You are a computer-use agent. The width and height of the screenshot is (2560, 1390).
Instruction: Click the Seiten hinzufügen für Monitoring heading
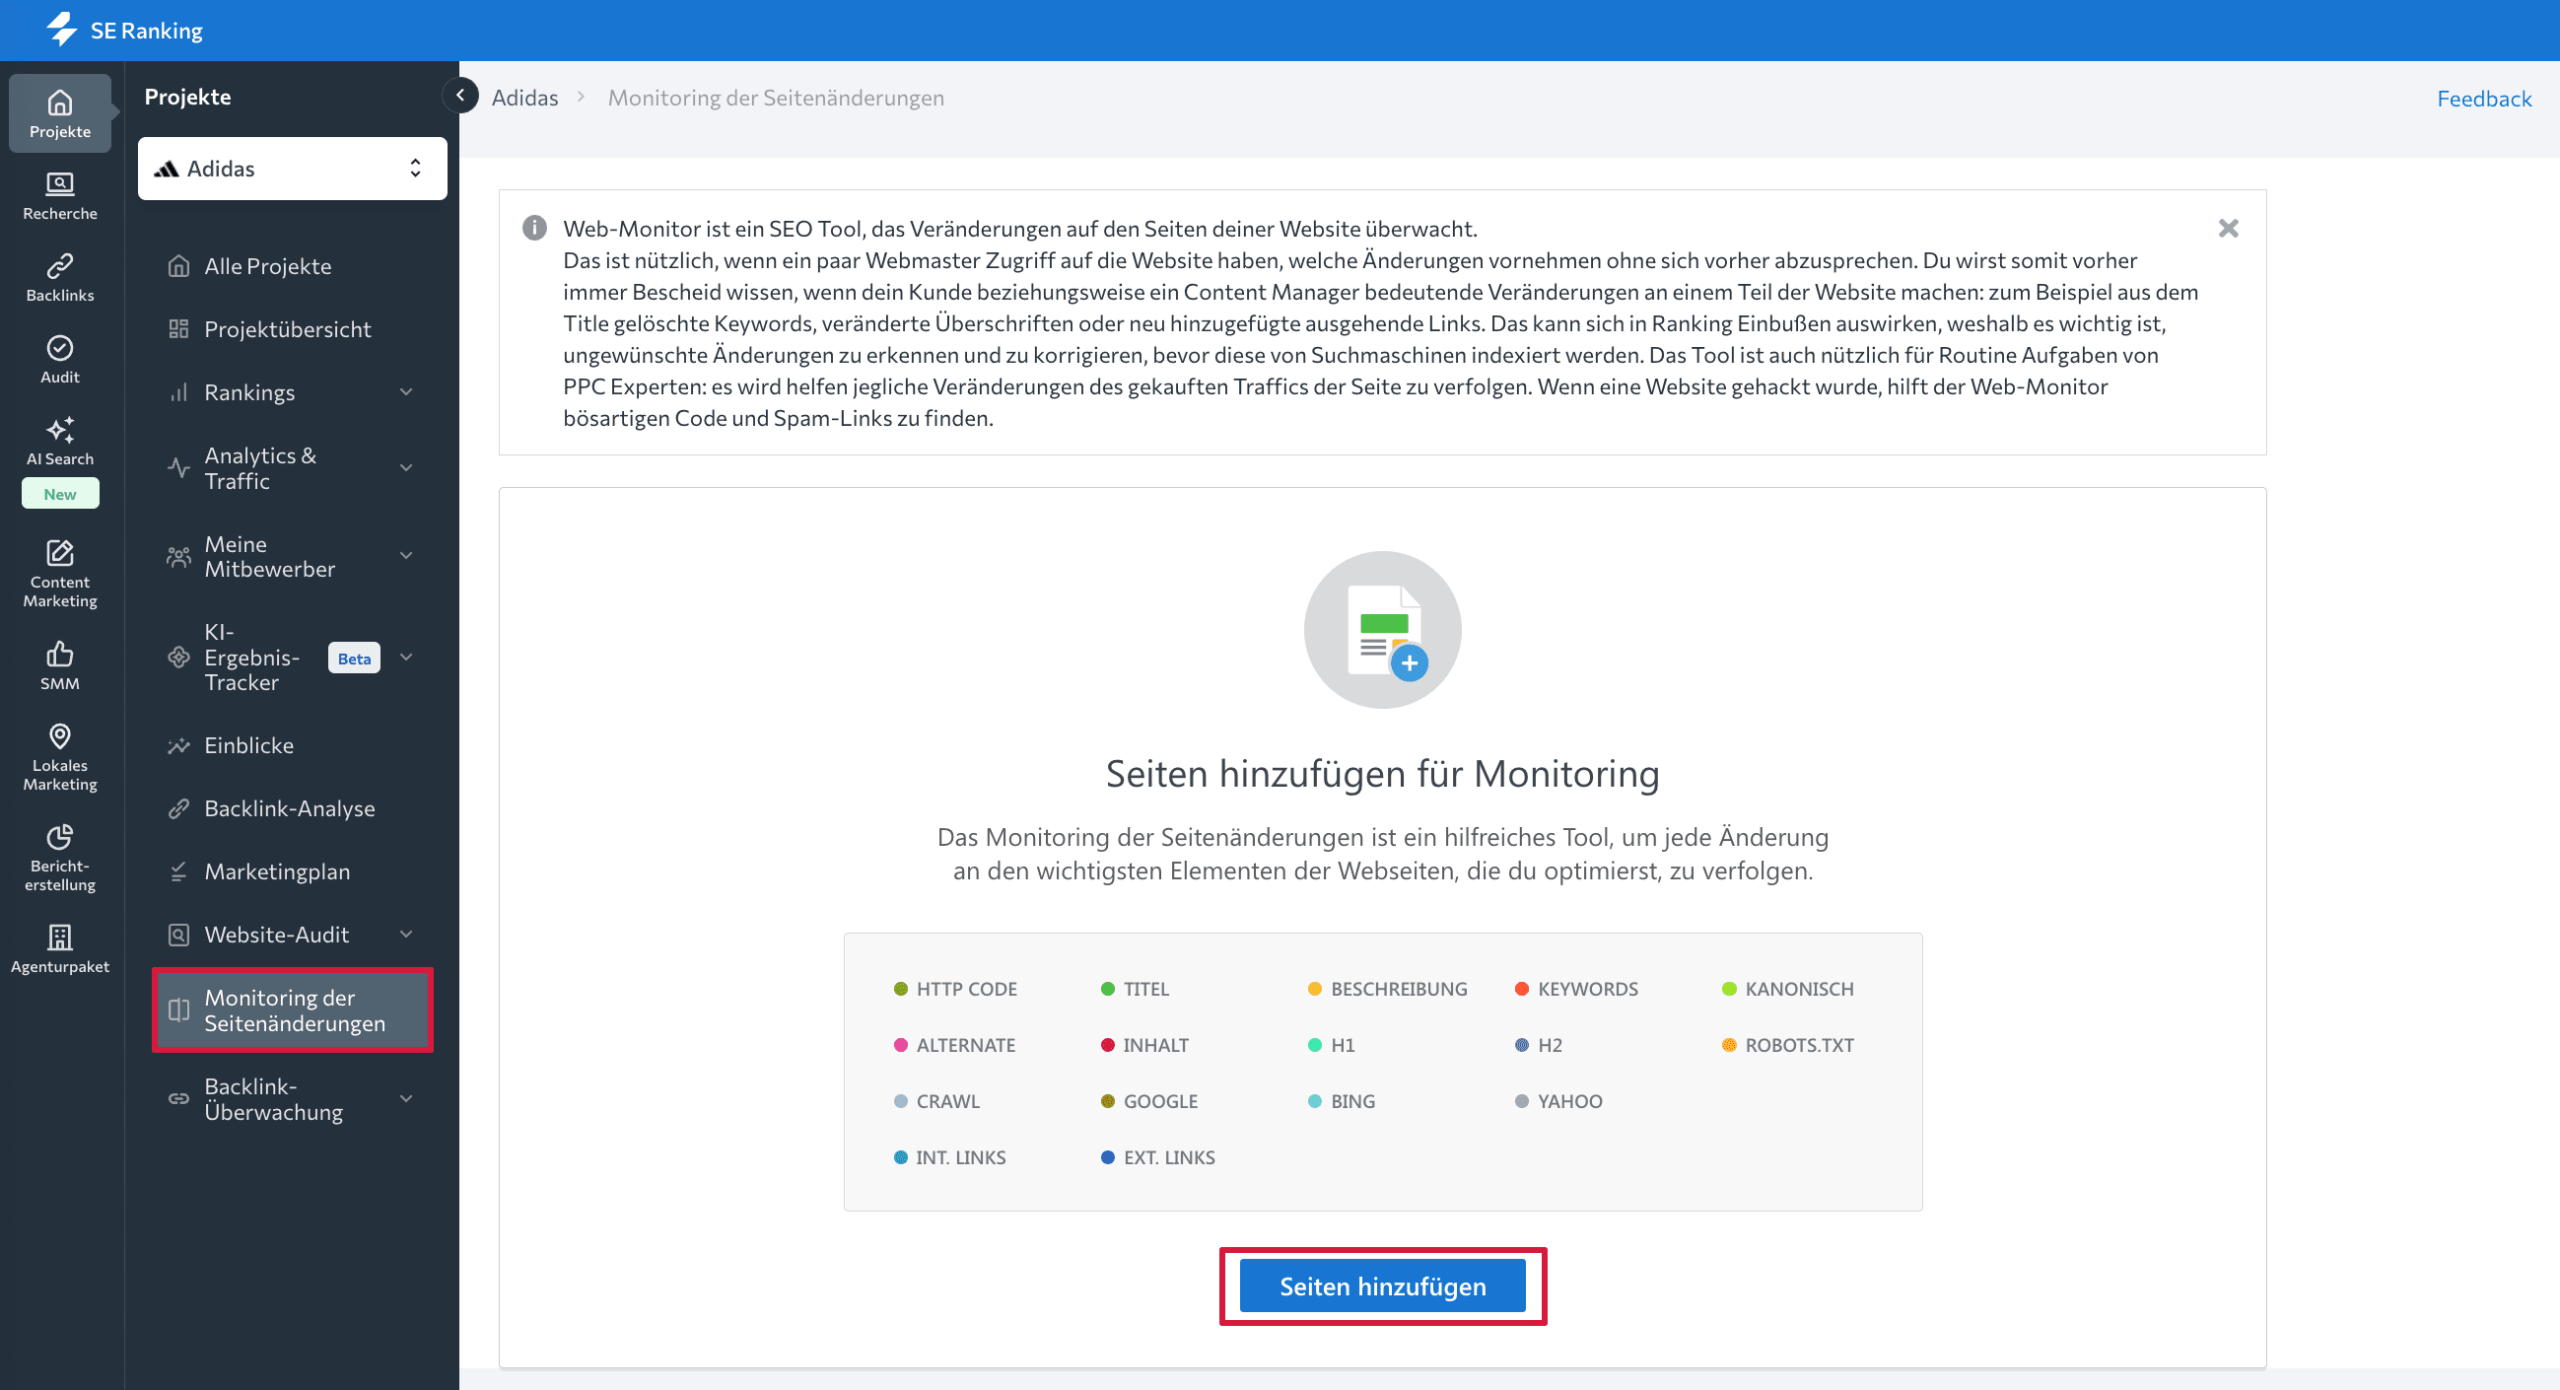click(1383, 773)
